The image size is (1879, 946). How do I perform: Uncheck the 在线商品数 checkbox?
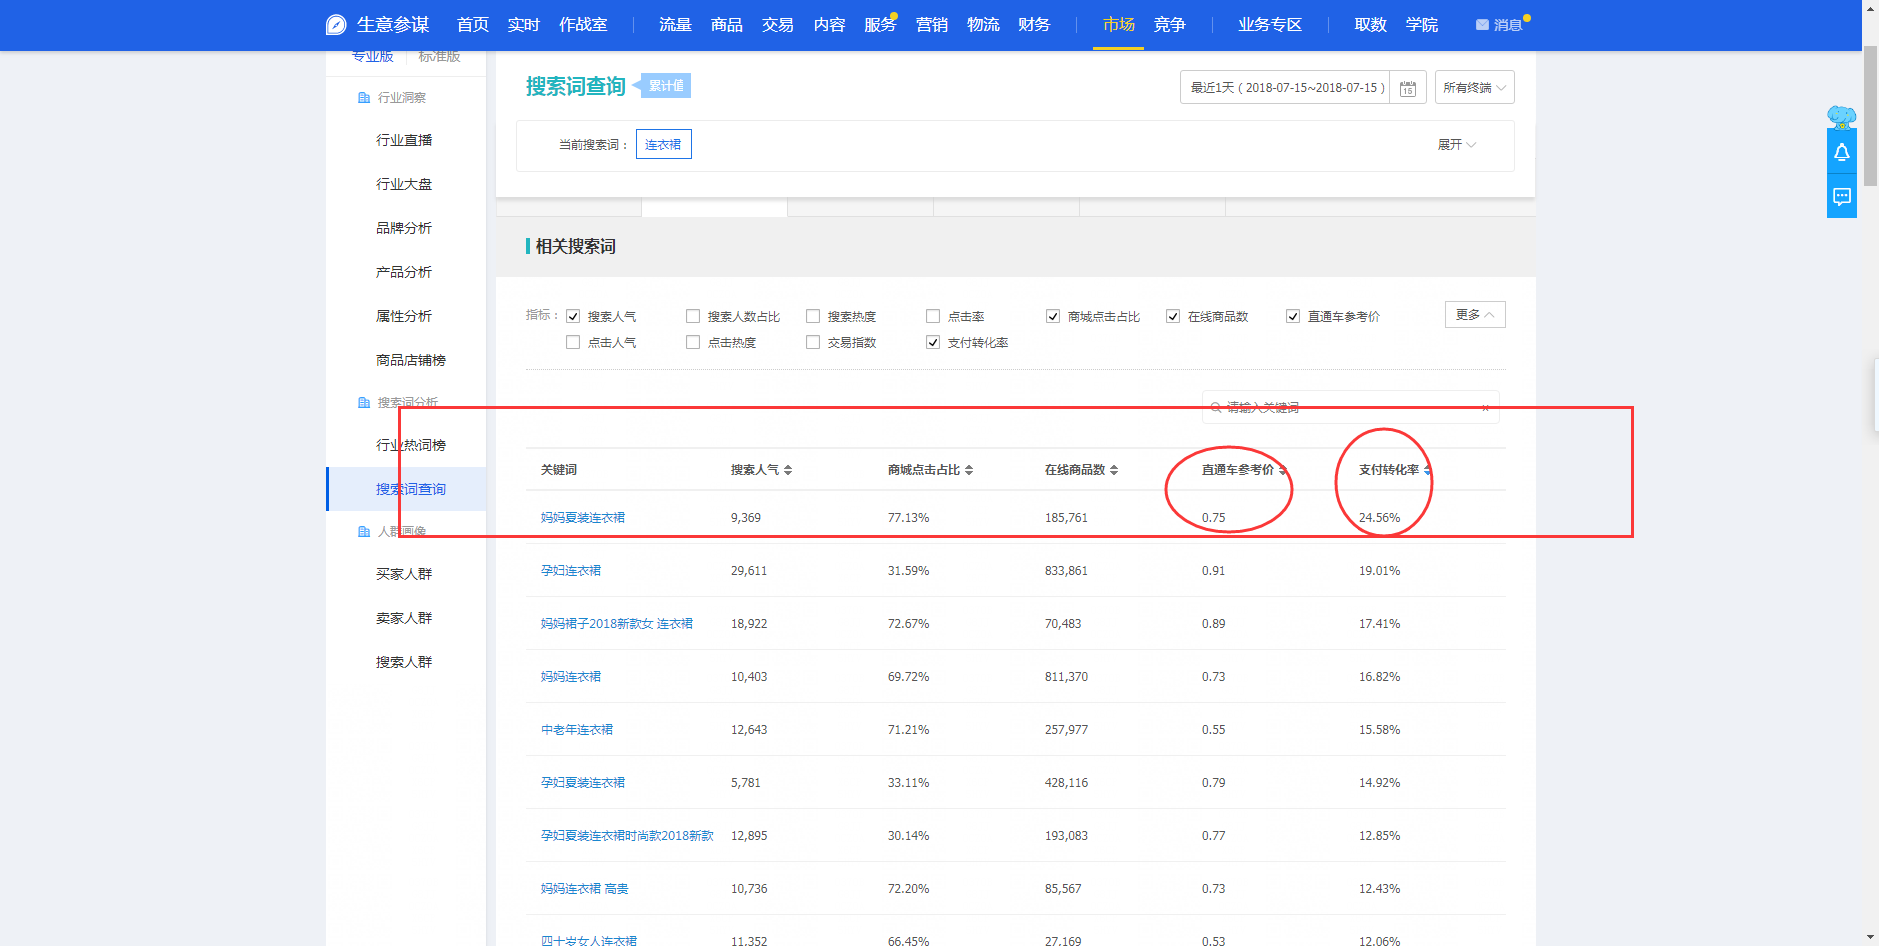pos(1173,316)
